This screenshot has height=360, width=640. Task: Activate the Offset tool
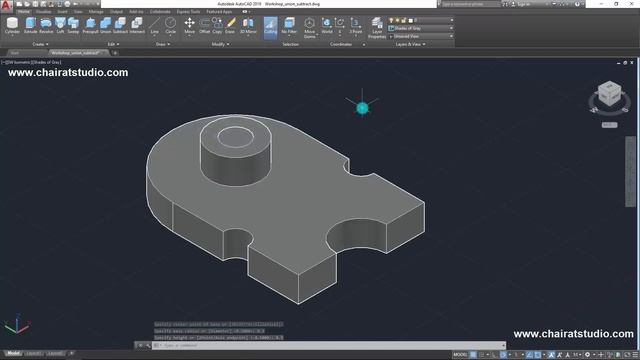[x=204, y=26]
